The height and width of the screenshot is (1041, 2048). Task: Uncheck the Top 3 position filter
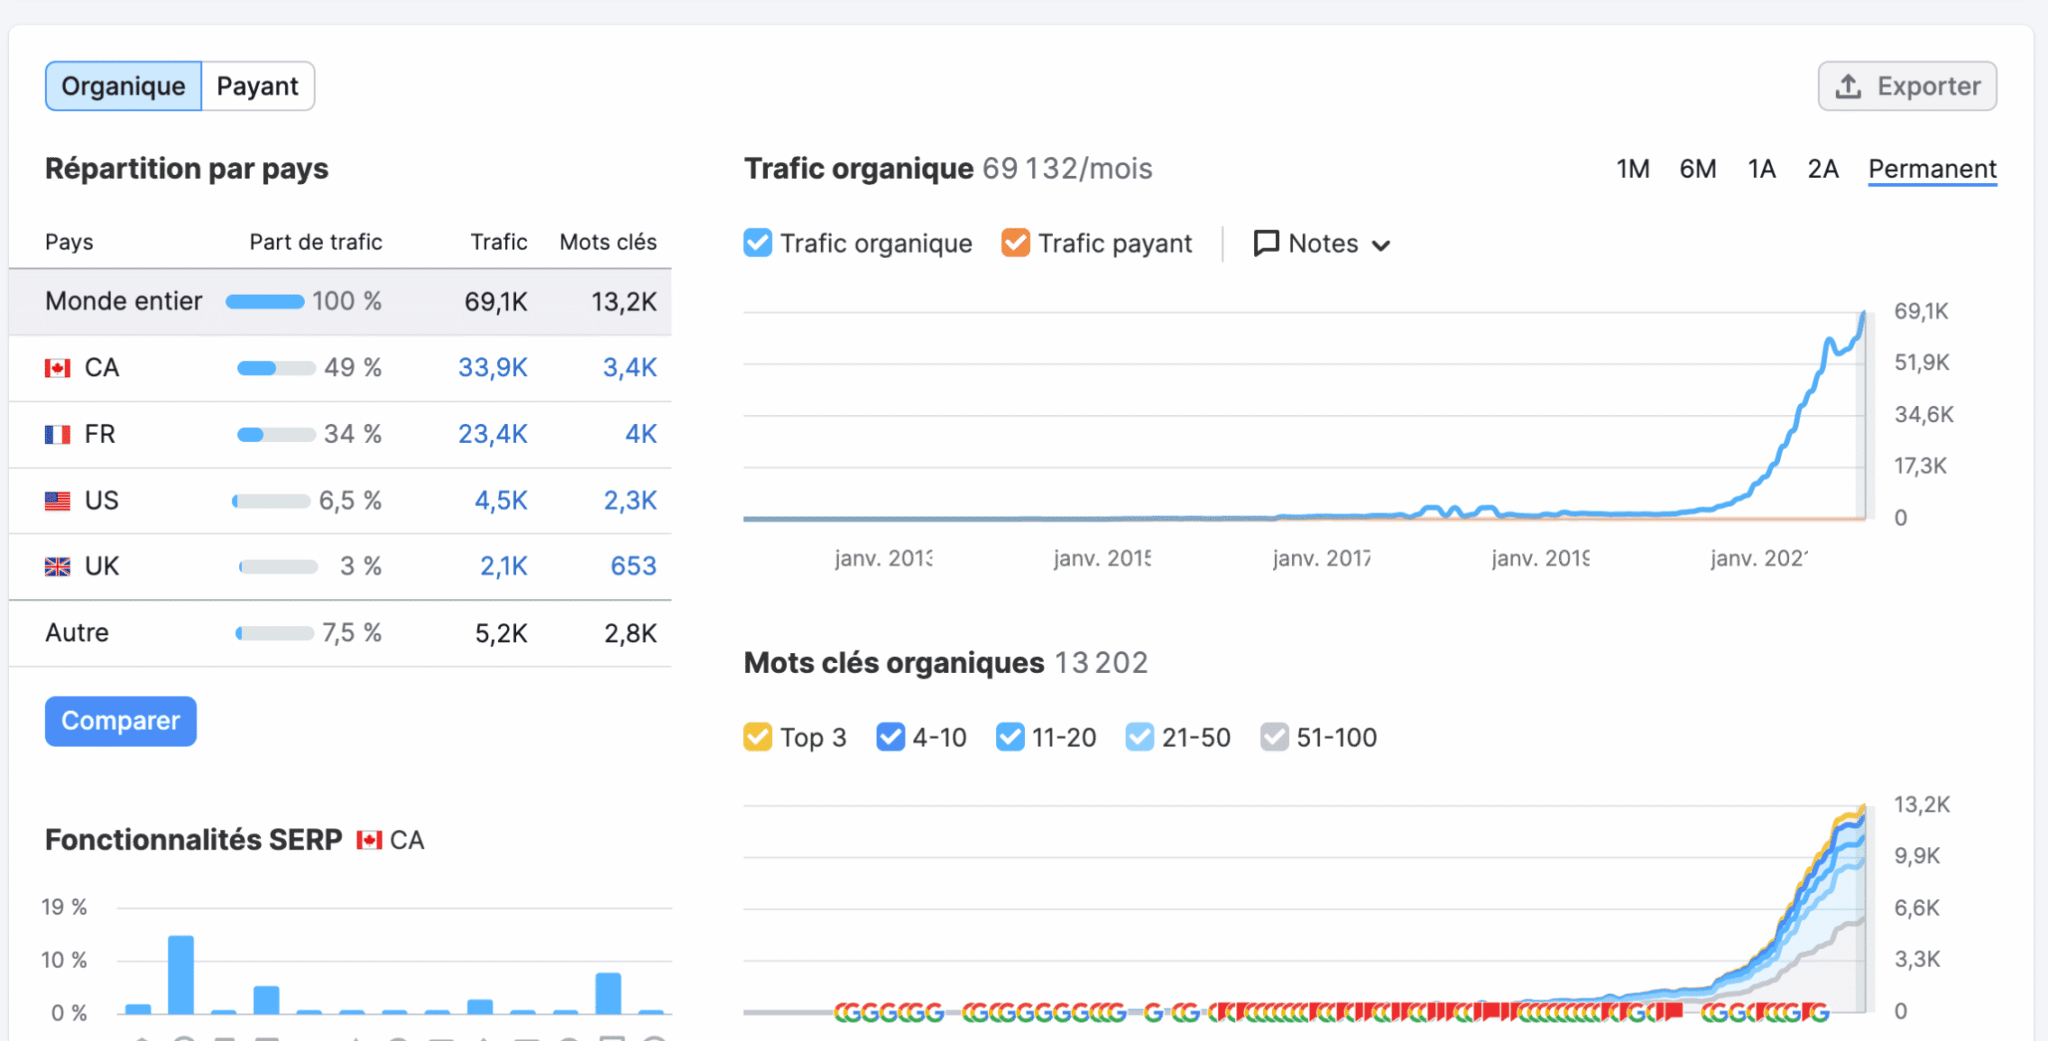click(x=758, y=737)
